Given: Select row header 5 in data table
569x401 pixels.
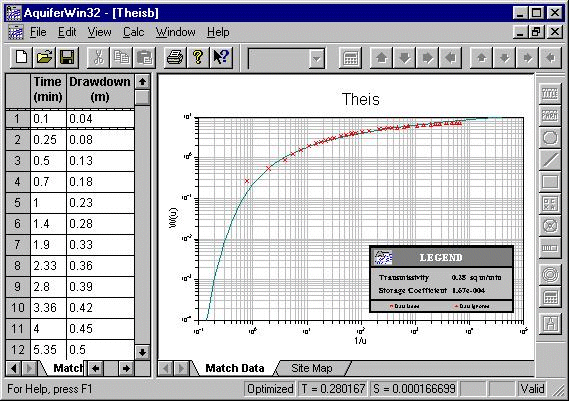Looking at the screenshot, I should coord(17,202).
